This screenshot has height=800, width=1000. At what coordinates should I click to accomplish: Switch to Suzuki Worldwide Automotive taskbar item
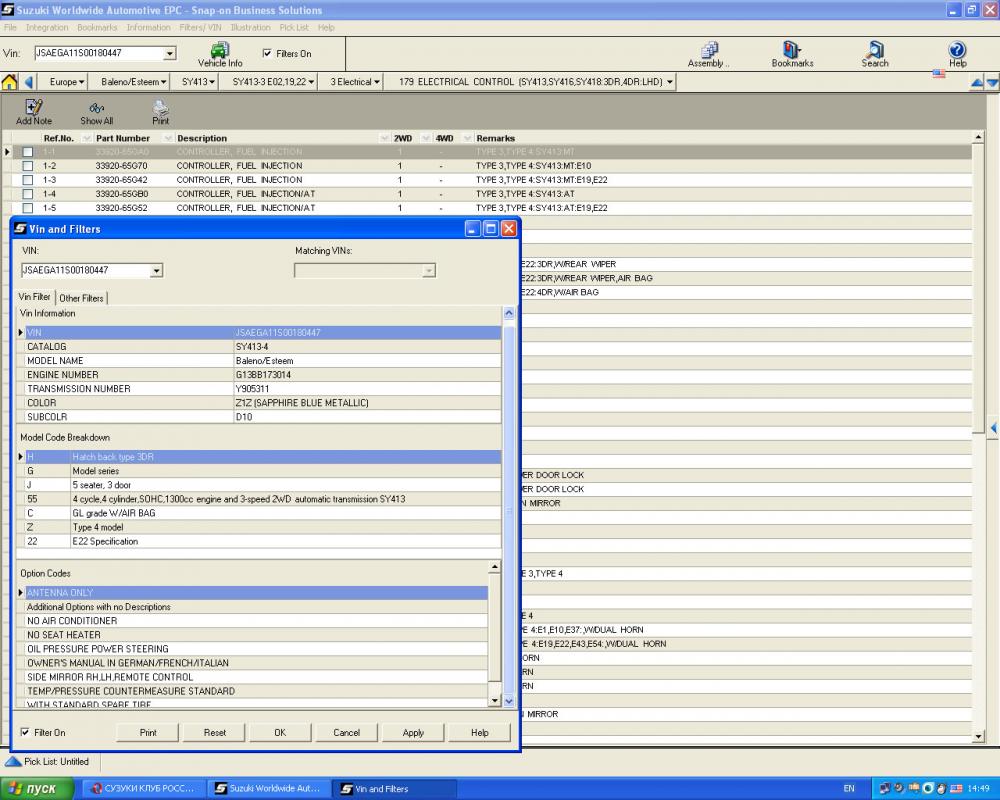pos(268,789)
